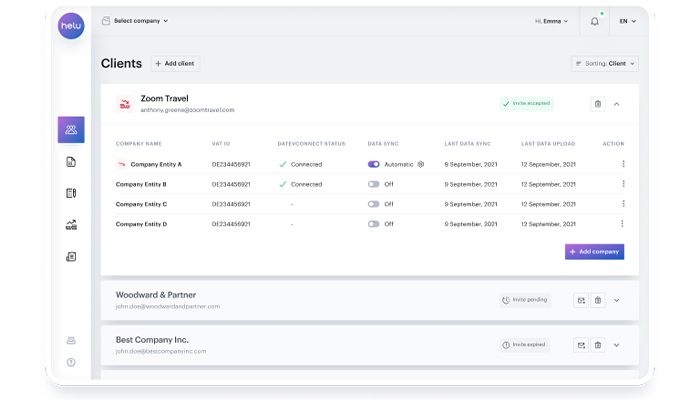This screenshot has width=700, height=400.
Task: Resend invite email to Woodward & Partner
Action: click(x=580, y=300)
